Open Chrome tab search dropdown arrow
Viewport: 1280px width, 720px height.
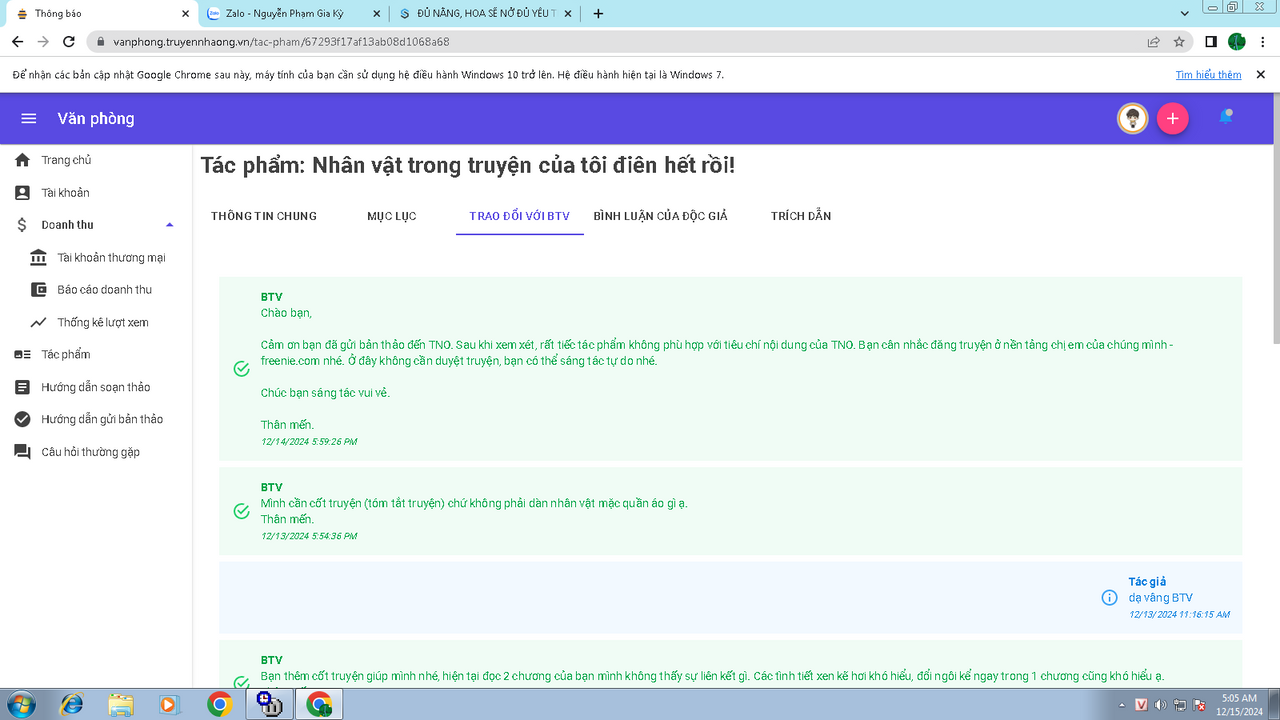[1185, 14]
